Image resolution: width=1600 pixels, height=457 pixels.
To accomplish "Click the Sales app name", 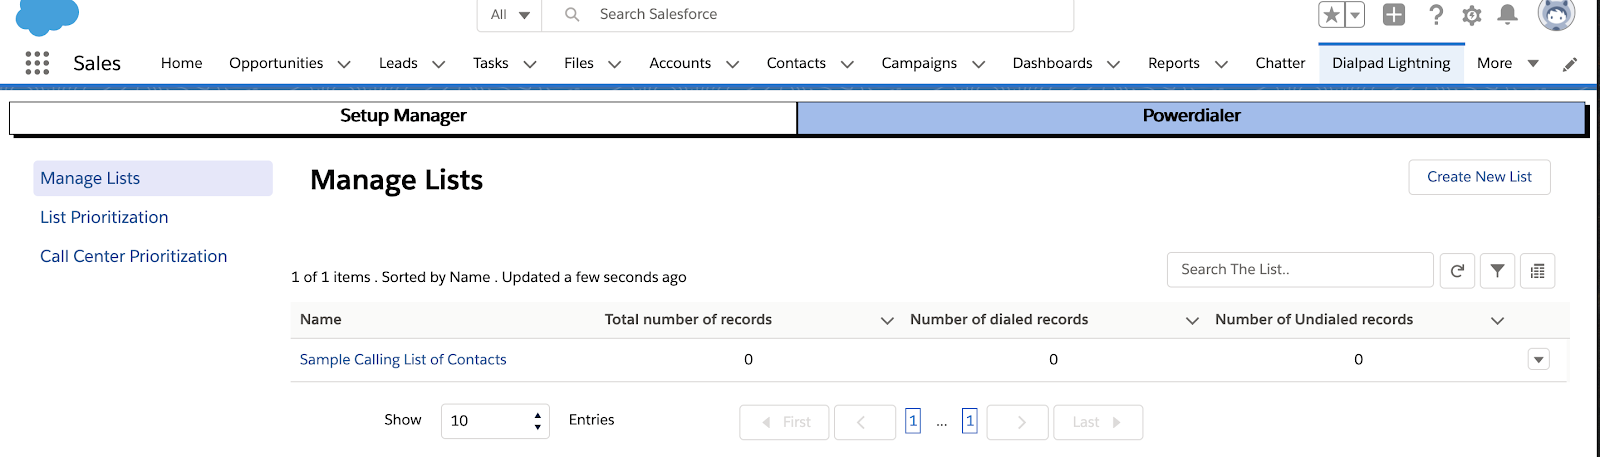I will coord(97,63).
